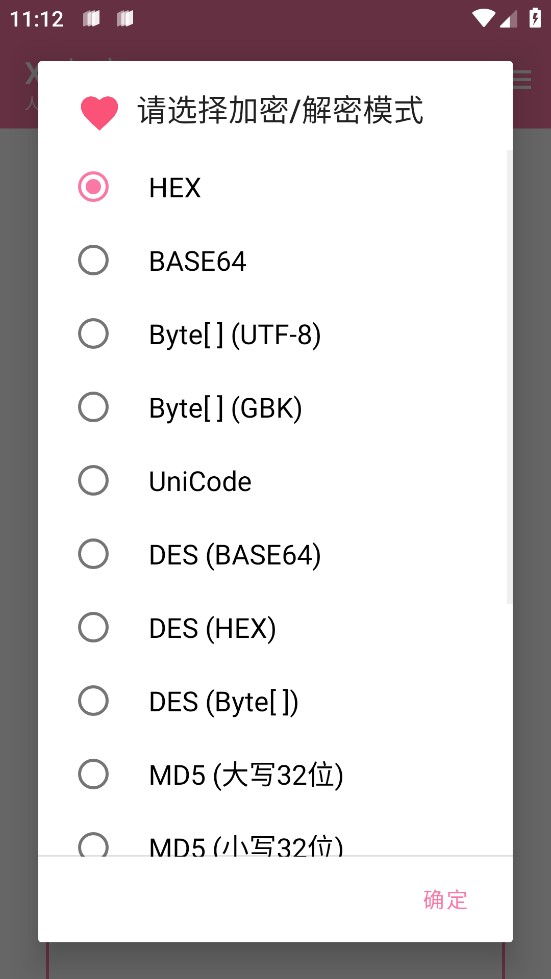
Task: Pick the DES (HEX) mode
Action: coord(275,627)
